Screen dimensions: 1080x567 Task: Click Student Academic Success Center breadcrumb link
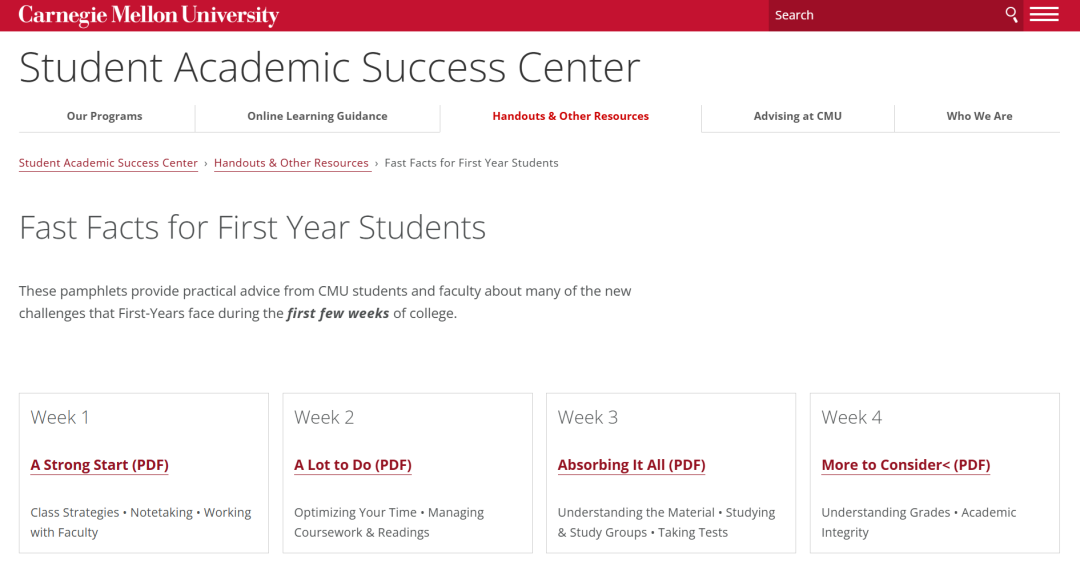tap(108, 163)
